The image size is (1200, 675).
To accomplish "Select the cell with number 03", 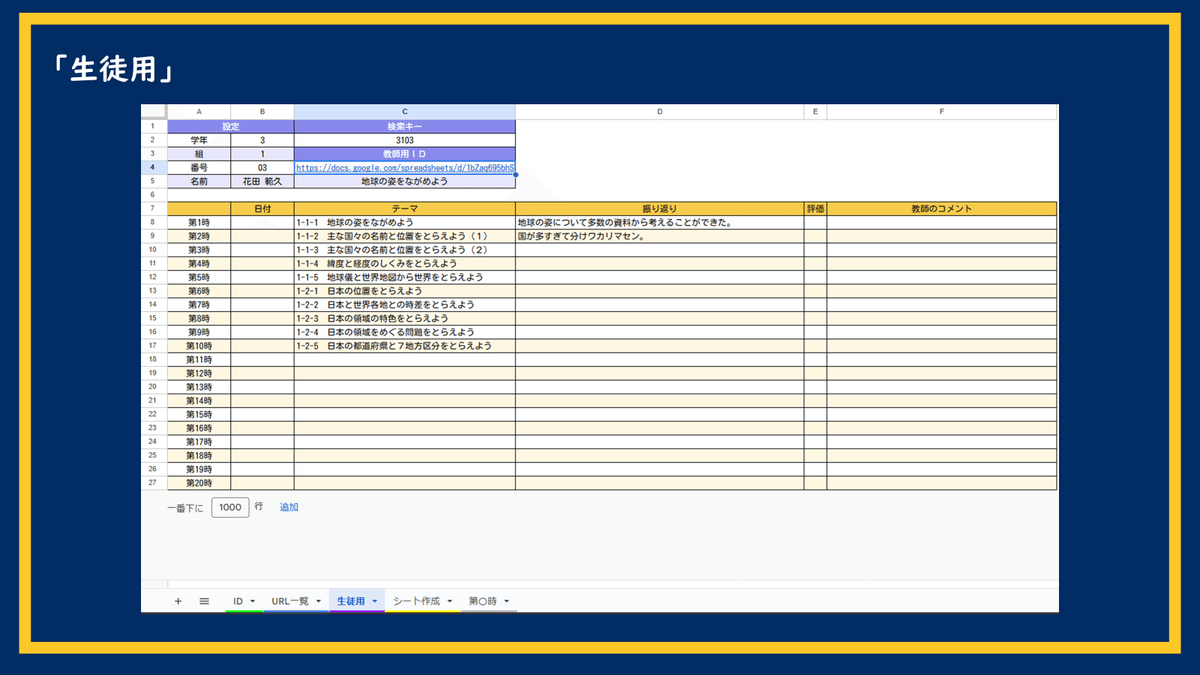I will (x=263, y=168).
